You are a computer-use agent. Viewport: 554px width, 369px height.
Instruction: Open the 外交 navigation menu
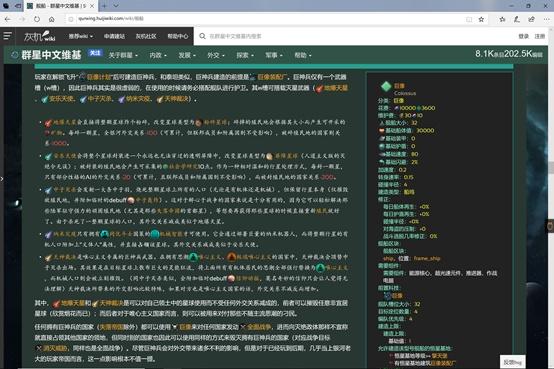216,55
